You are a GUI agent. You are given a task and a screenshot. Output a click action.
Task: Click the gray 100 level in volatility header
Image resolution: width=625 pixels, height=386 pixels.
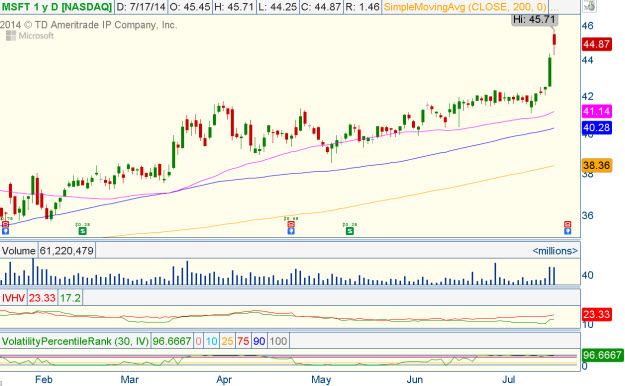278,341
